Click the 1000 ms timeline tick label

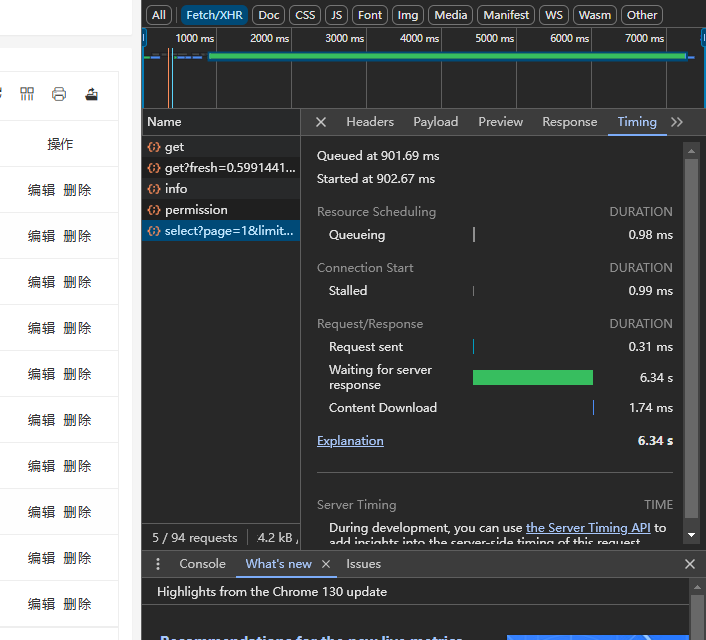pyautogui.click(x=195, y=39)
